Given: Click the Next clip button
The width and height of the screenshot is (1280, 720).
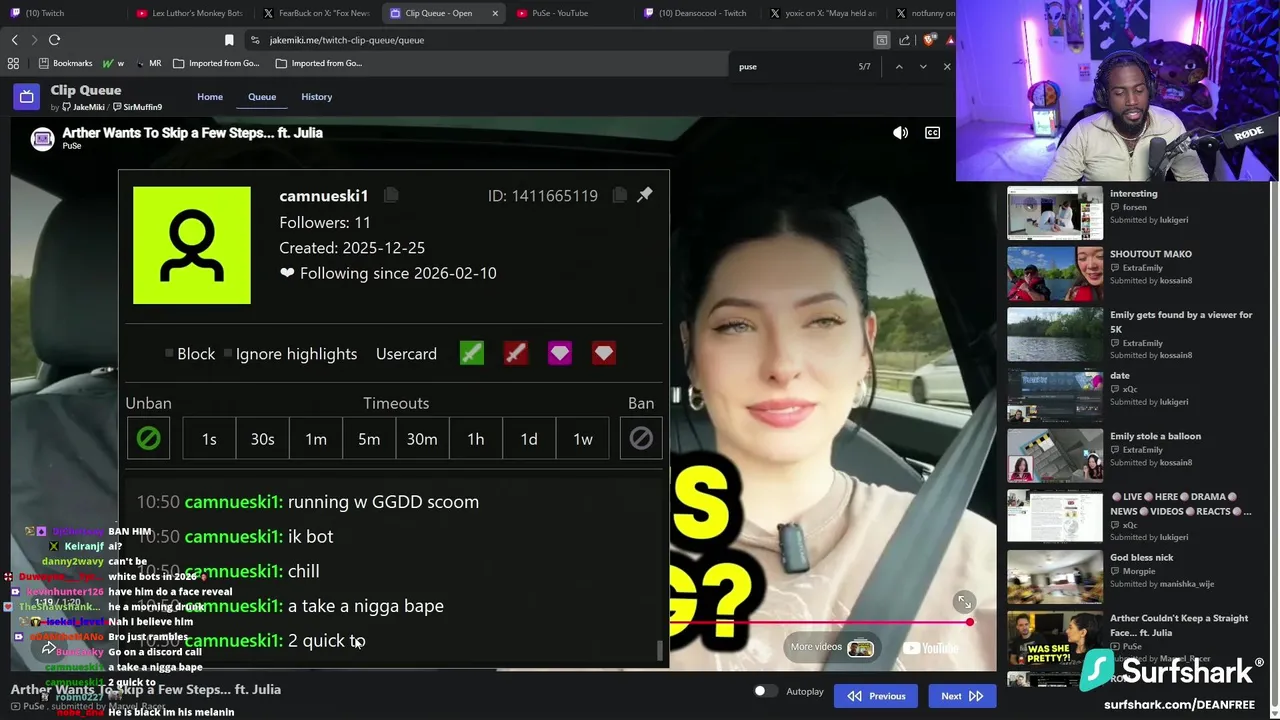Looking at the screenshot, I should (962, 696).
